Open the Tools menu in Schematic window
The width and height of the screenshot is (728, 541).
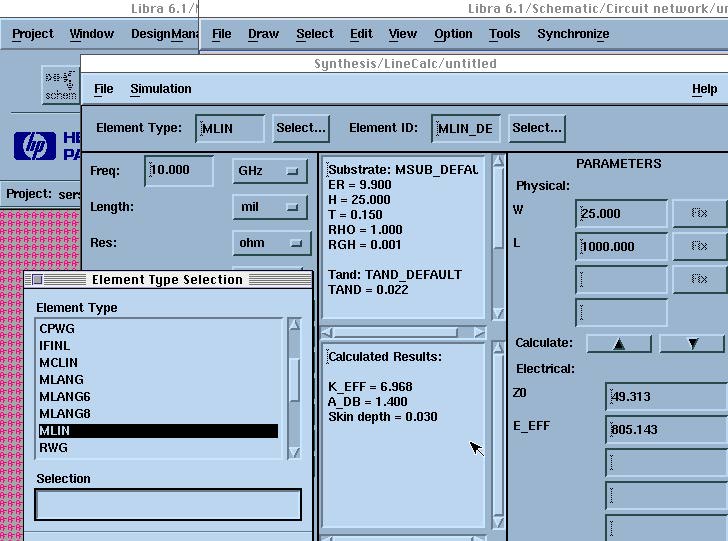click(504, 34)
